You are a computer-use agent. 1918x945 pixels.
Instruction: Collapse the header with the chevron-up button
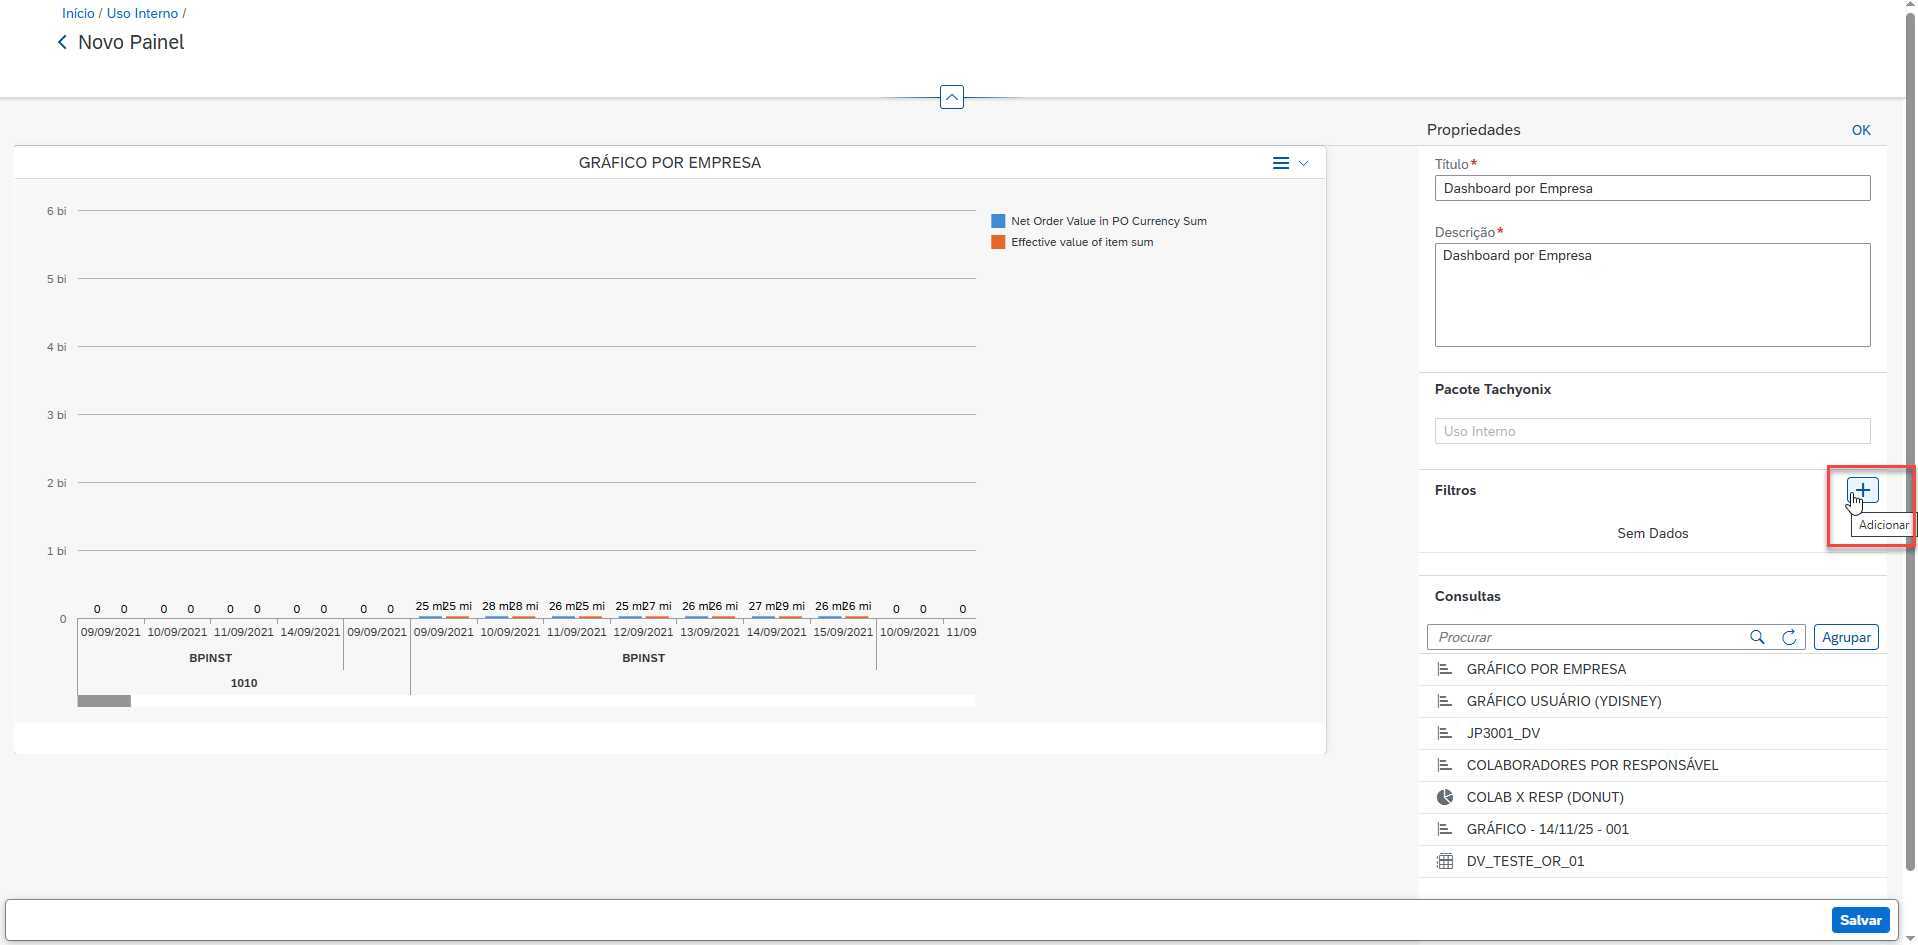click(951, 97)
